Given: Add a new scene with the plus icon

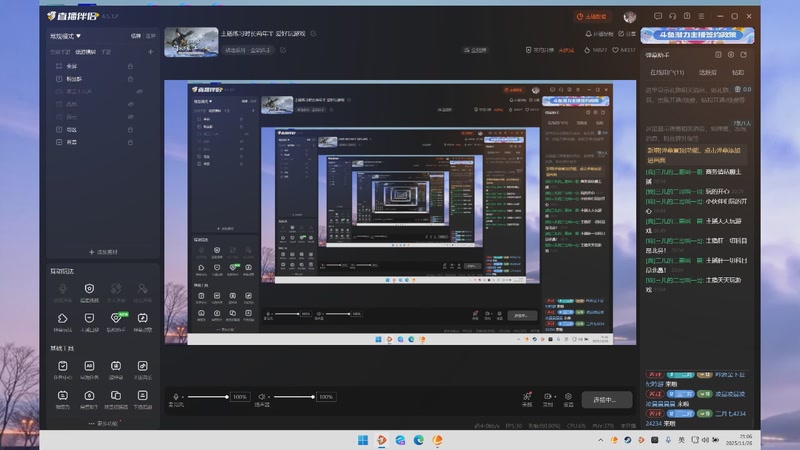Looking at the screenshot, I should 150,52.
